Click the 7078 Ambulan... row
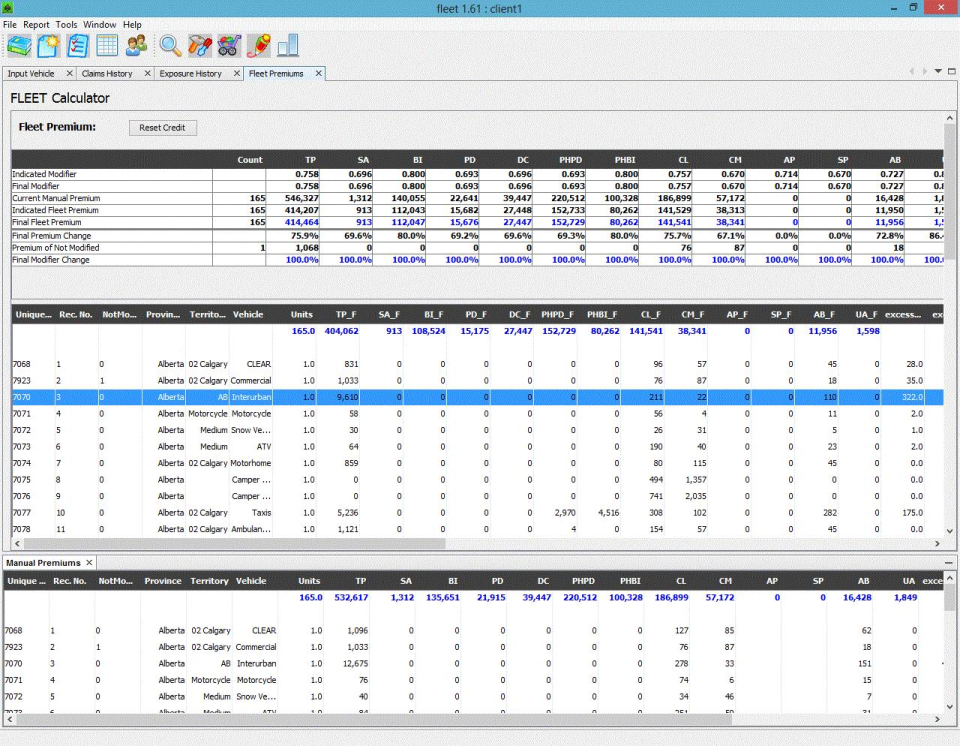The image size is (960, 746). coord(477,529)
